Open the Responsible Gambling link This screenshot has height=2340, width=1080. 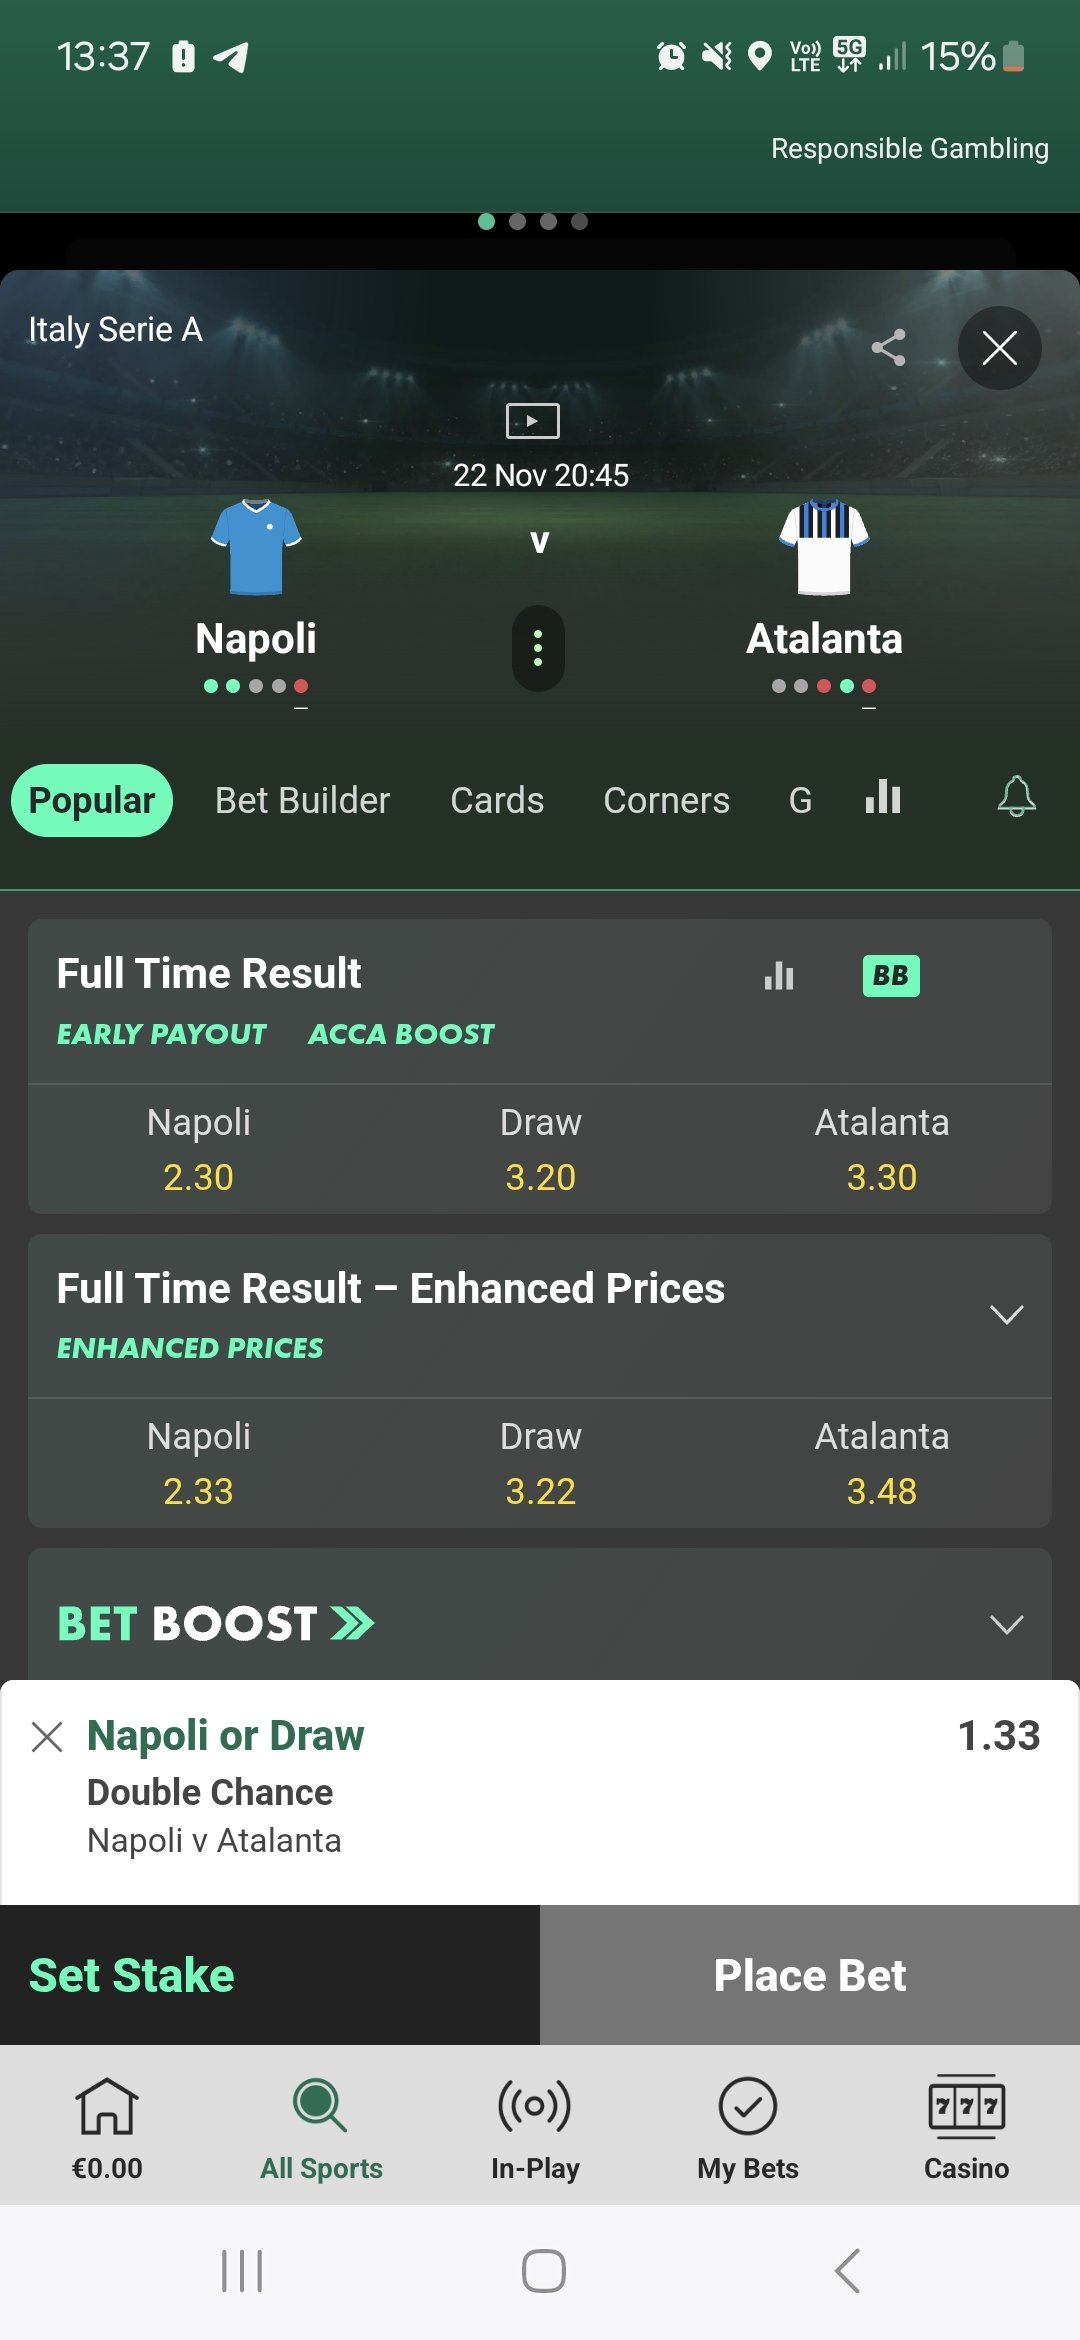pyautogui.click(x=909, y=149)
